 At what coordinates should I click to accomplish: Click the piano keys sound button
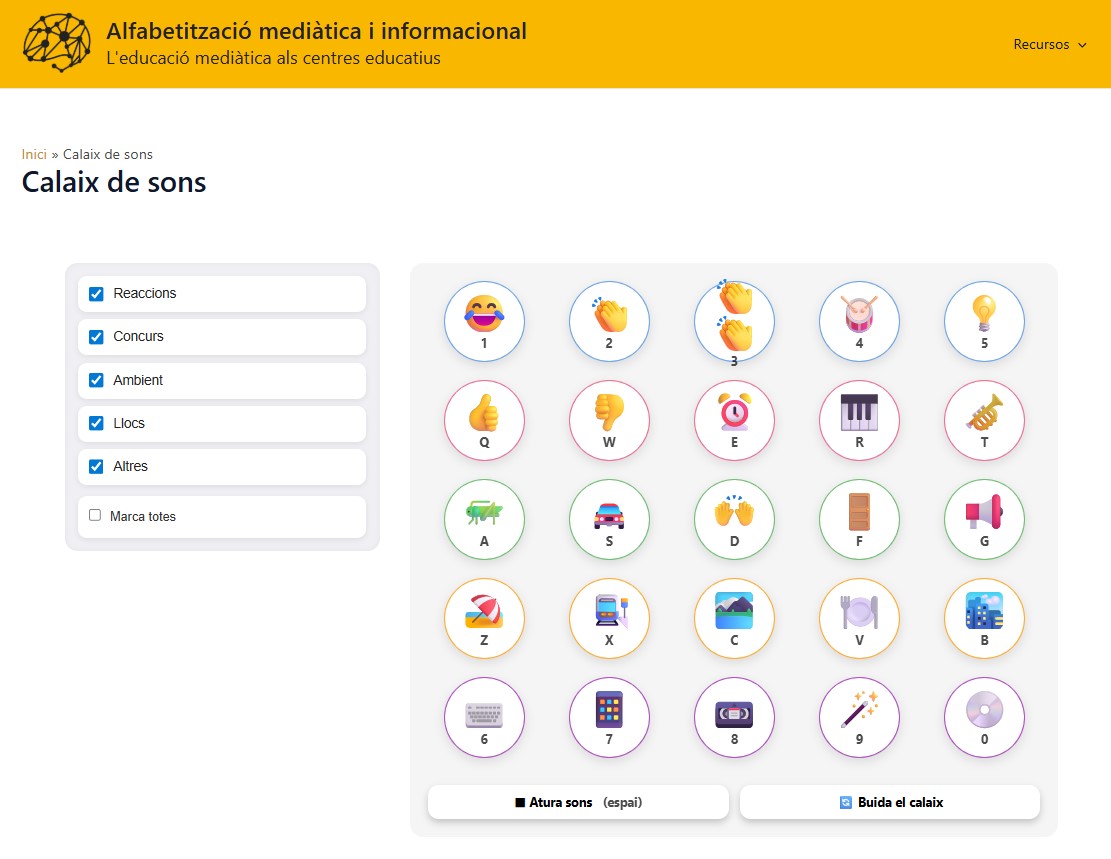tap(859, 419)
